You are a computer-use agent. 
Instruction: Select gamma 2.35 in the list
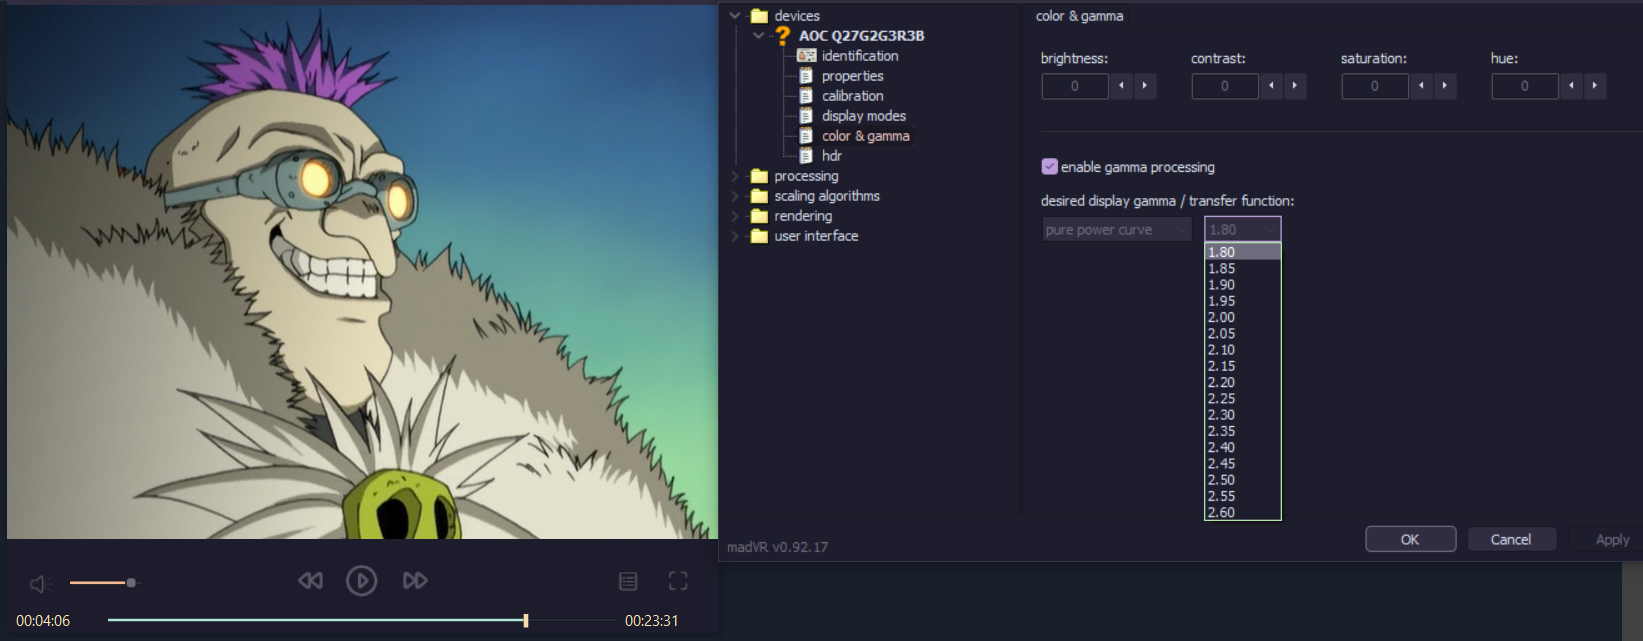[1243, 431]
